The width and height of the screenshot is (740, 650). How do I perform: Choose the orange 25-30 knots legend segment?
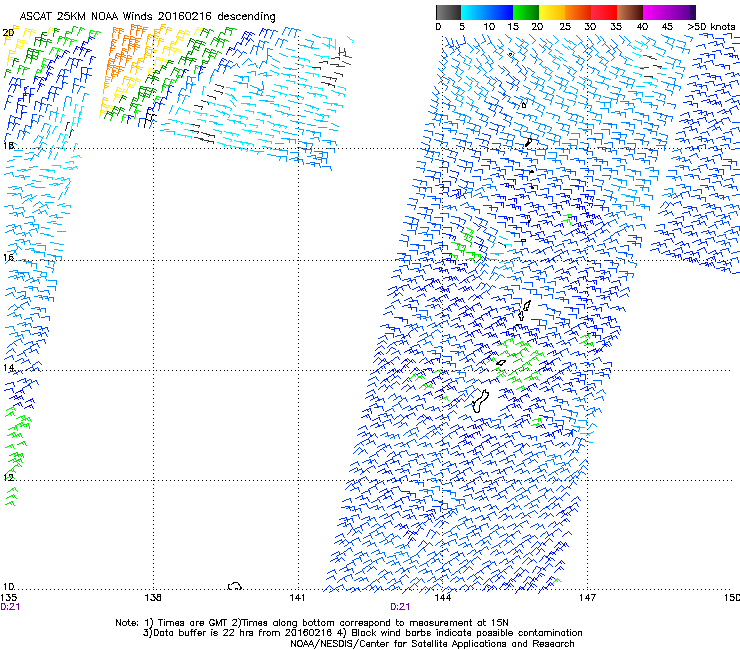pyautogui.click(x=578, y=12)
